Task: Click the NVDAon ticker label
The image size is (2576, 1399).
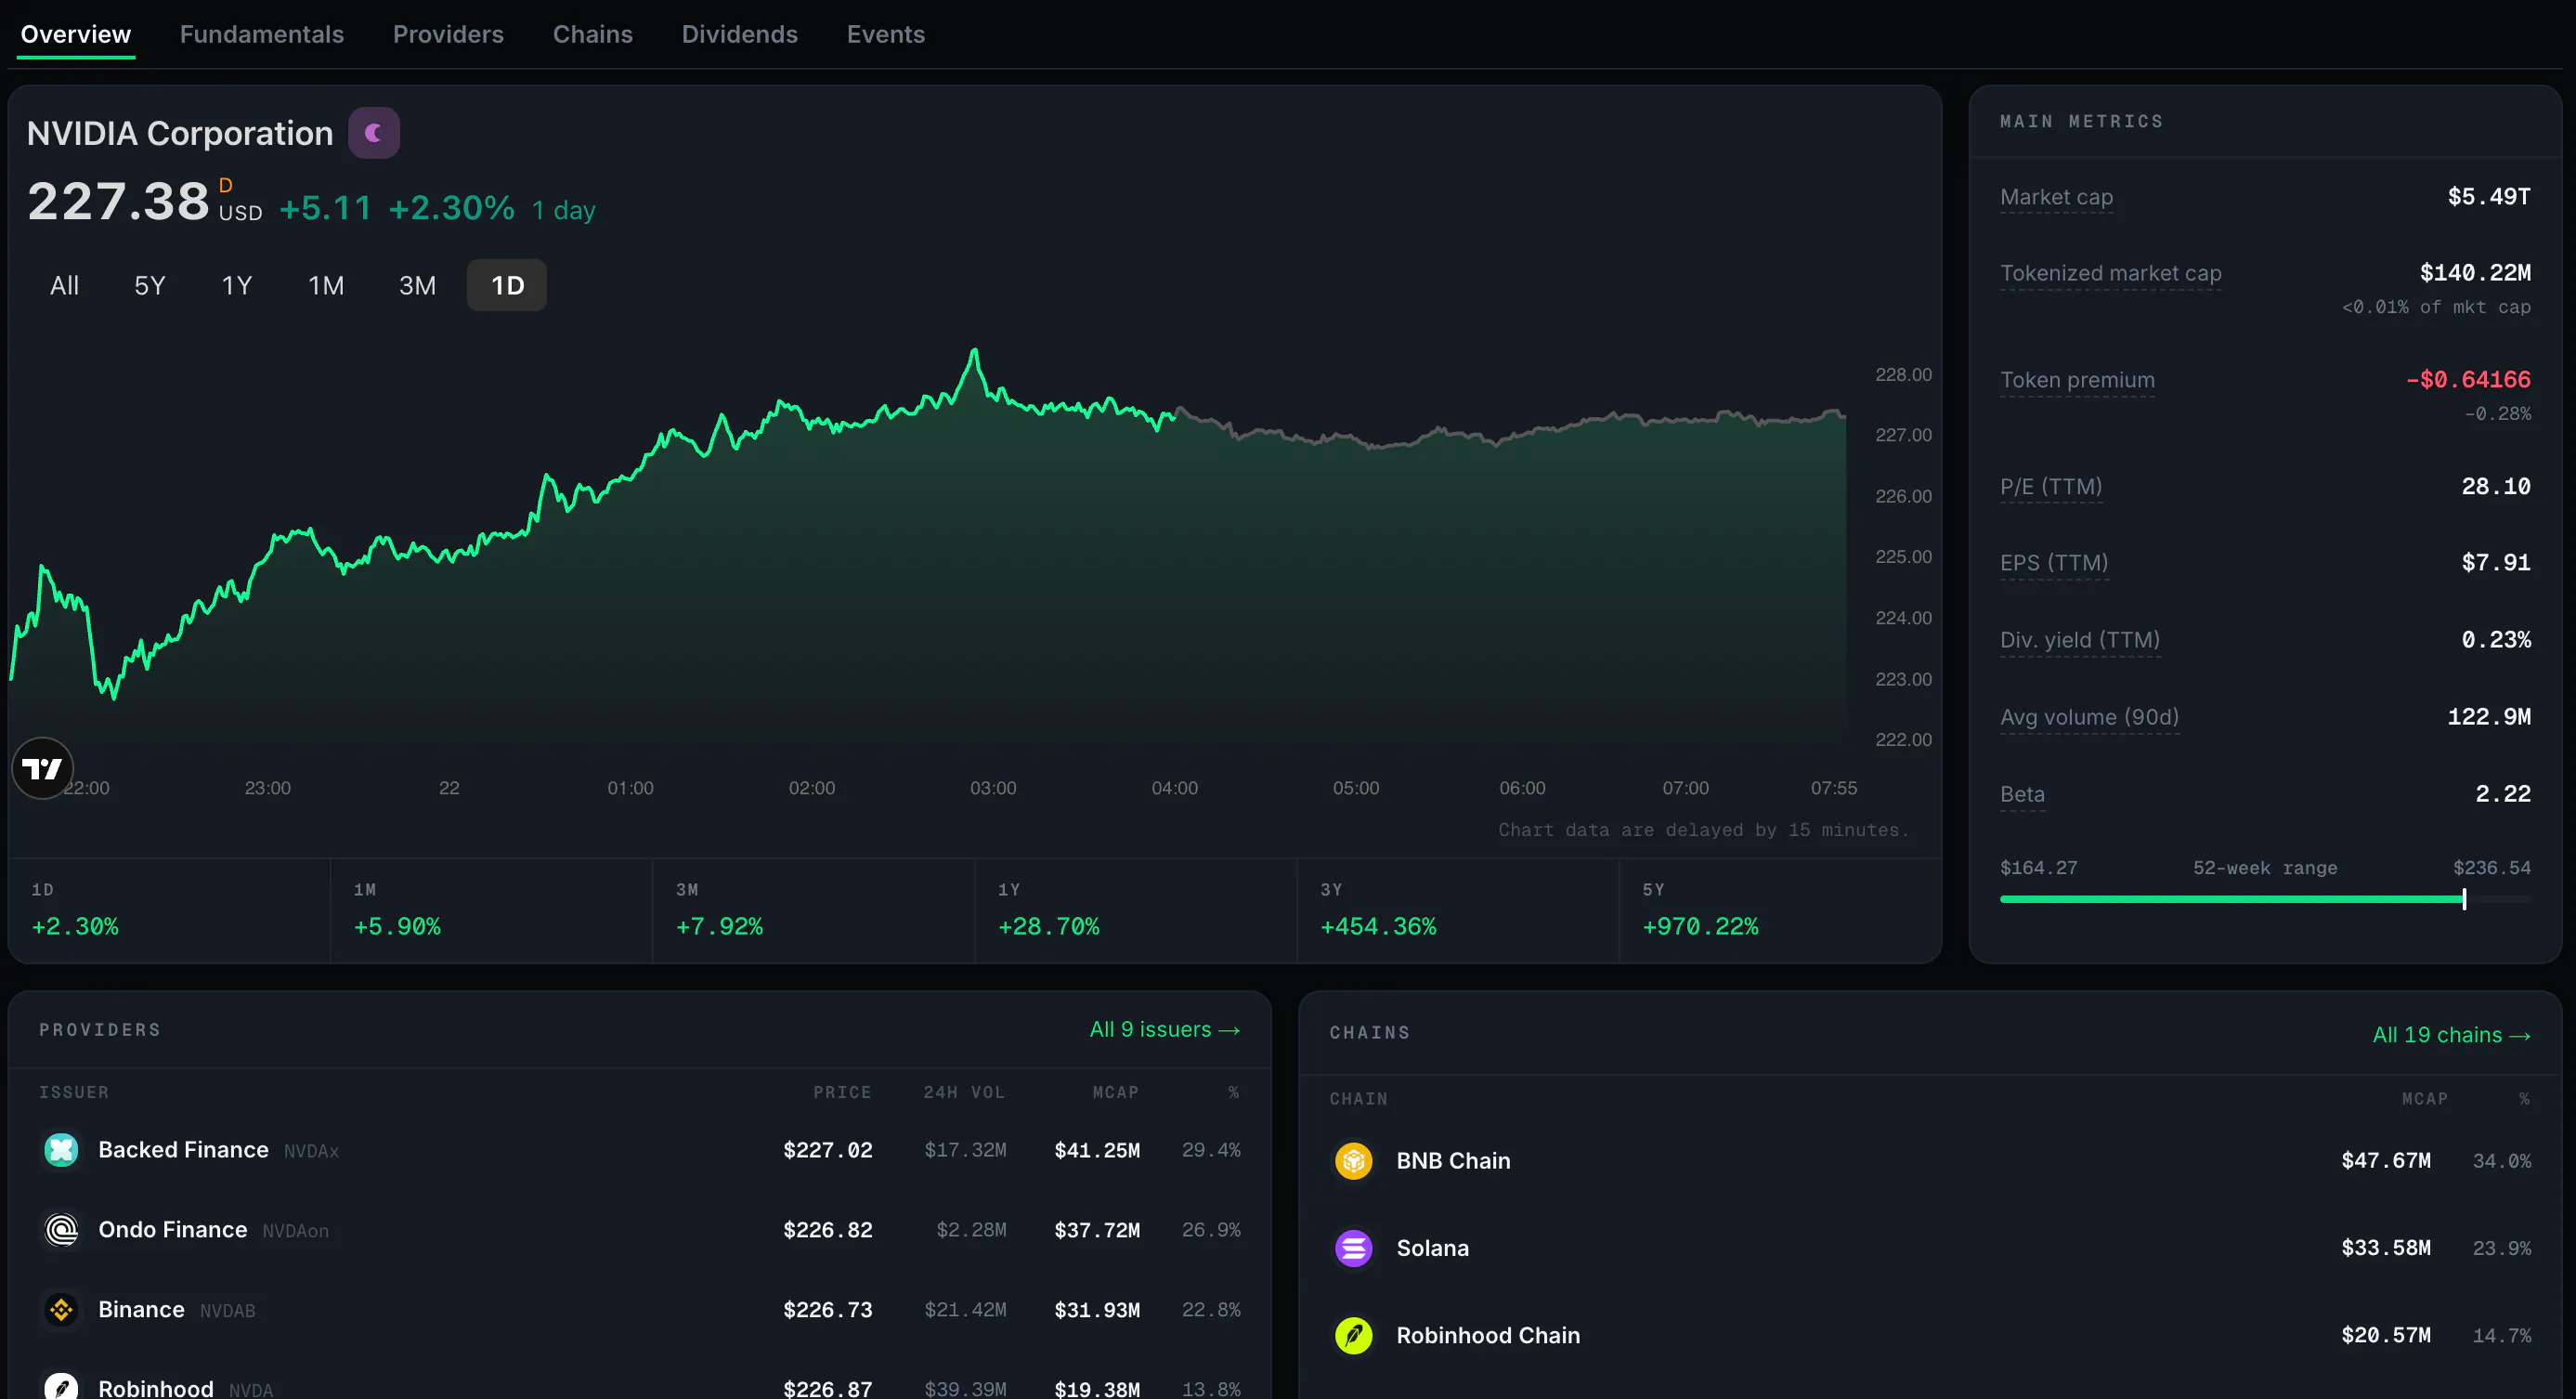Action: [295, 1231]
